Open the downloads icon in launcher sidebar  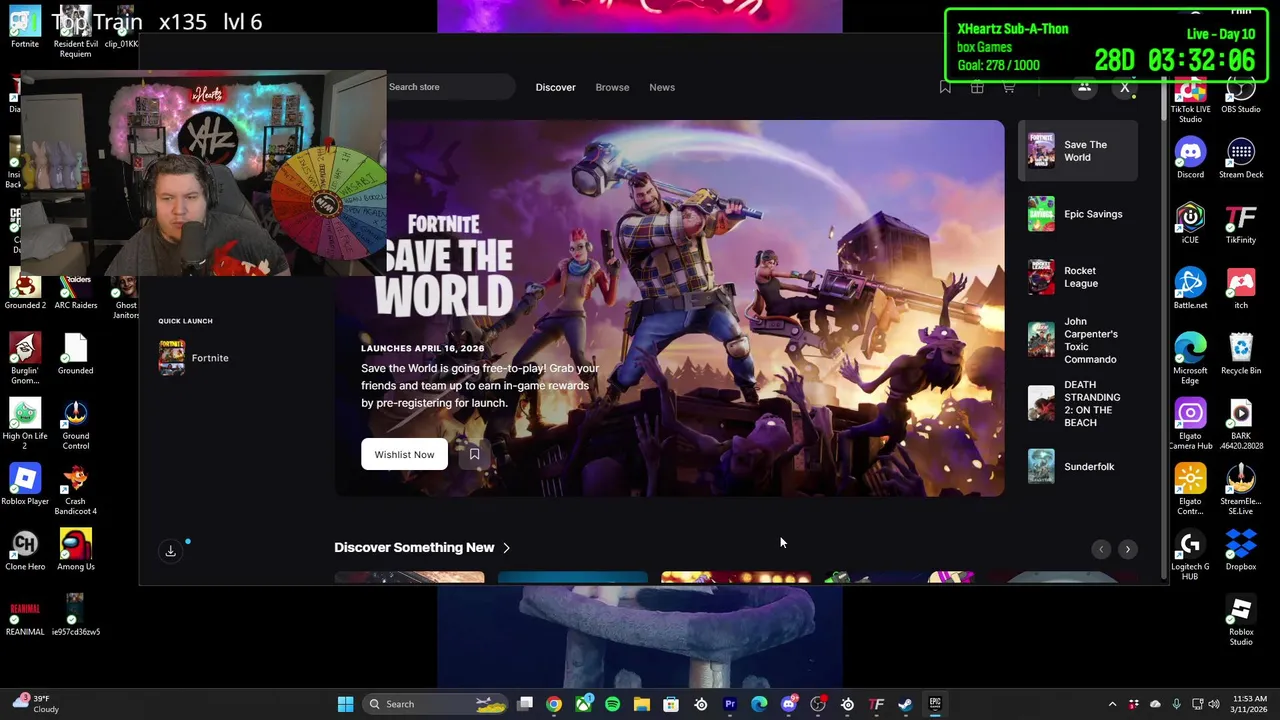(171, 551)
